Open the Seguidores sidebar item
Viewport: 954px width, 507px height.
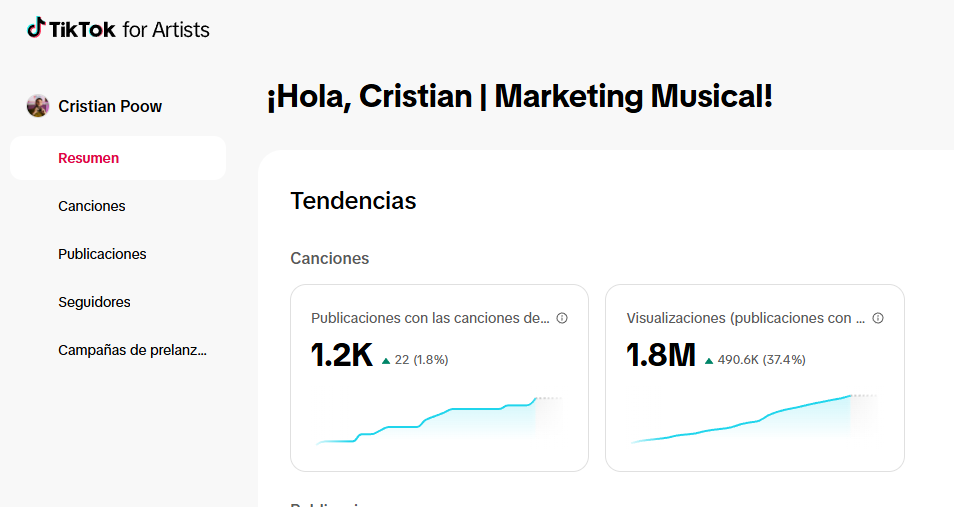coord(94,302)
